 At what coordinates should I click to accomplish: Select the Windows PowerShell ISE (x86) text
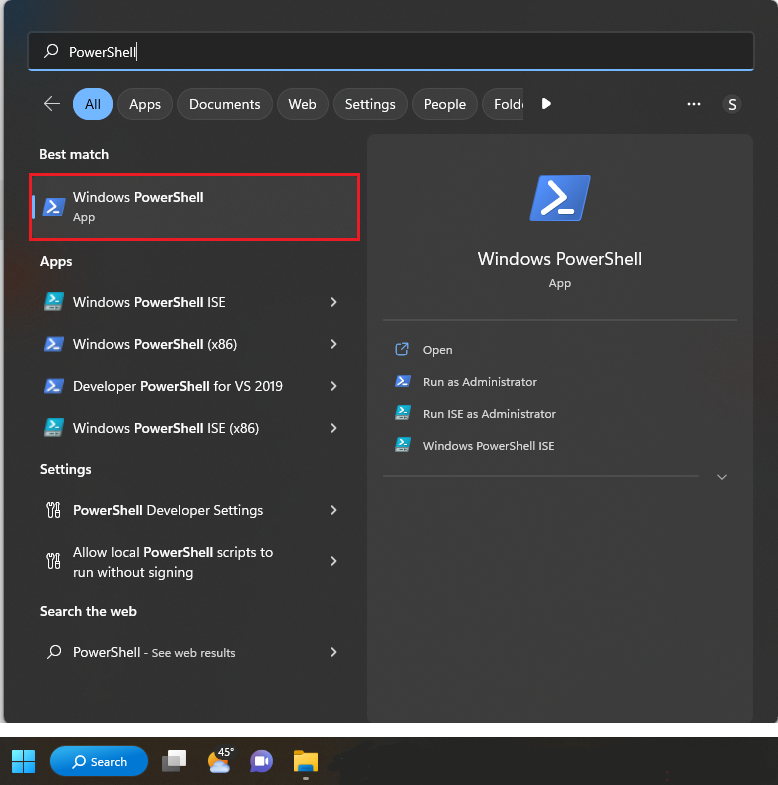click(166, 428)
